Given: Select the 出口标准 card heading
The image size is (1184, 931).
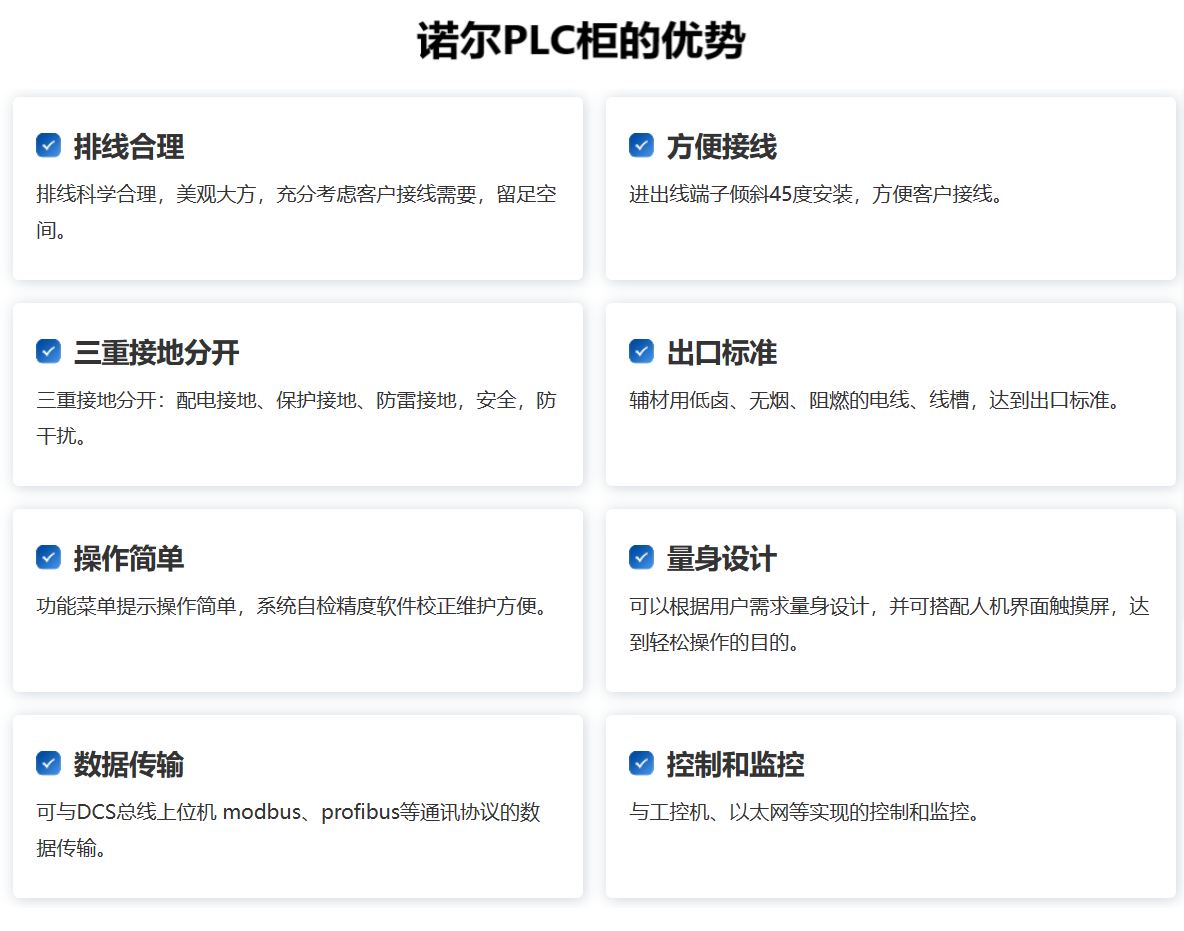Looking at the screenshot, I should pos(721,353).
